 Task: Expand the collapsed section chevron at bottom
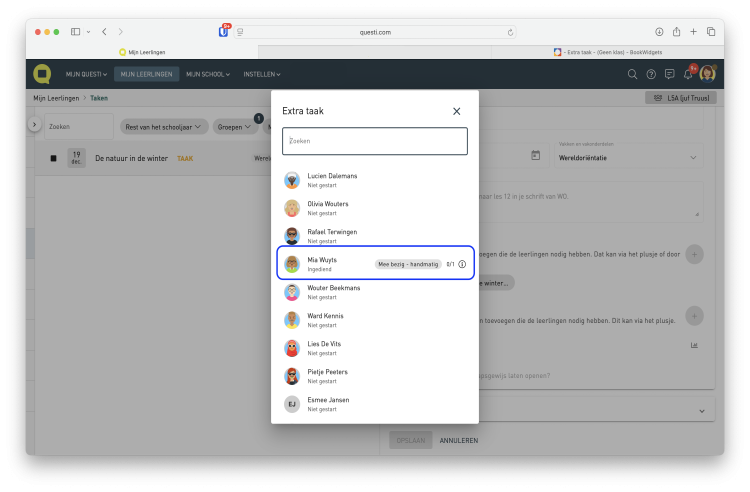pos(702,411)
